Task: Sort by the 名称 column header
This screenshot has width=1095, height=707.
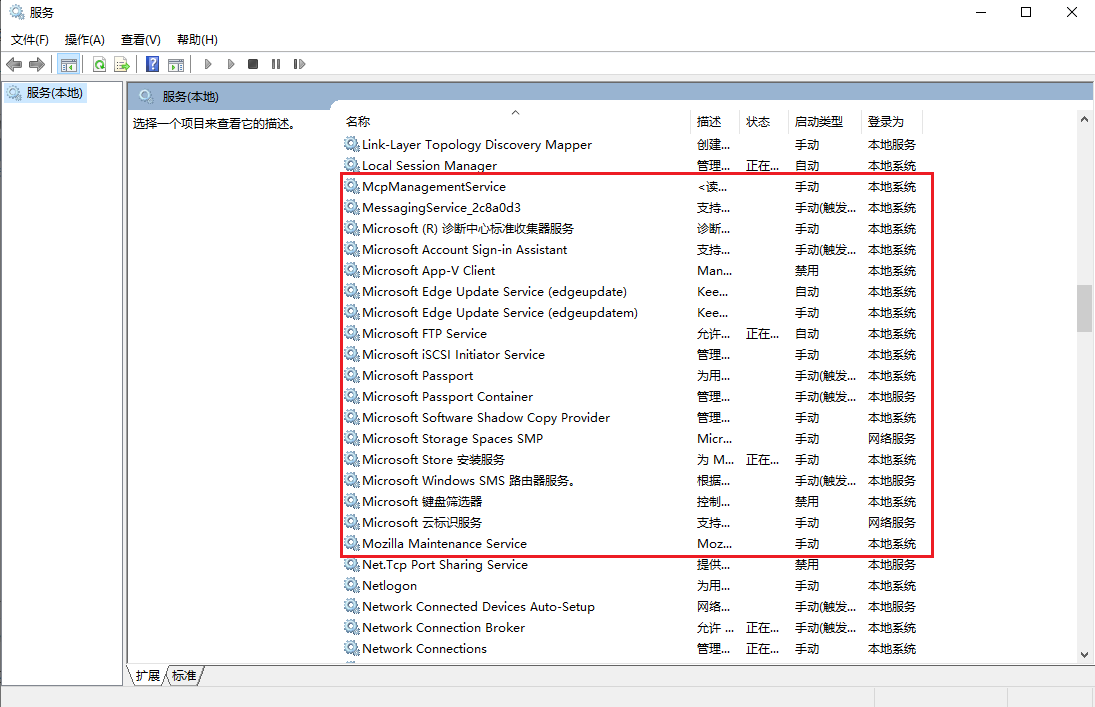Action: click(358, 122)
